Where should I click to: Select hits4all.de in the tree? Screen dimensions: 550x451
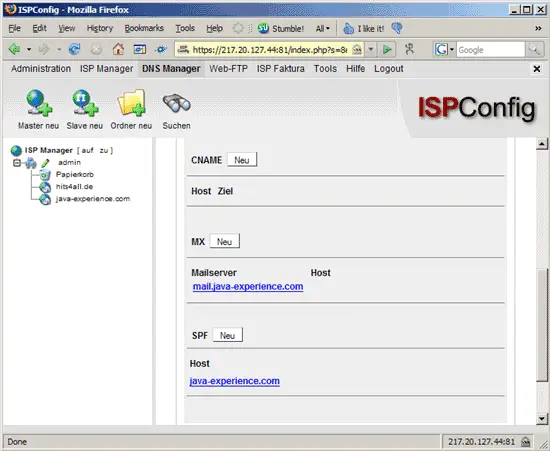(x=74, y=187)
